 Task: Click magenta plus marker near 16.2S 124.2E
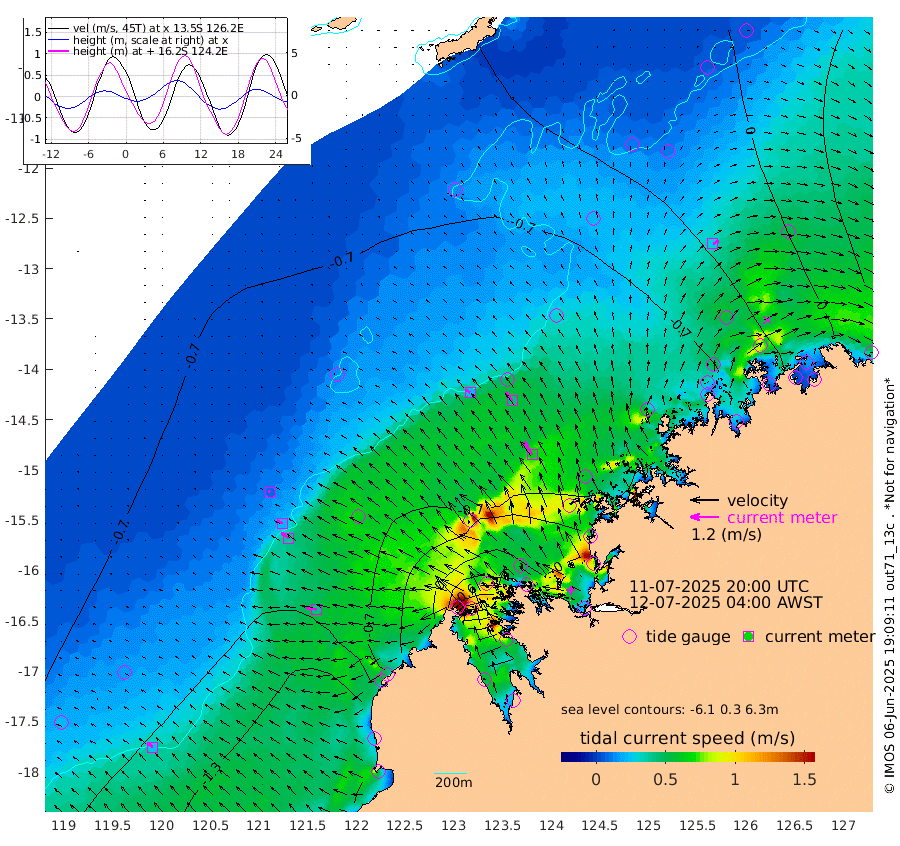571,590
